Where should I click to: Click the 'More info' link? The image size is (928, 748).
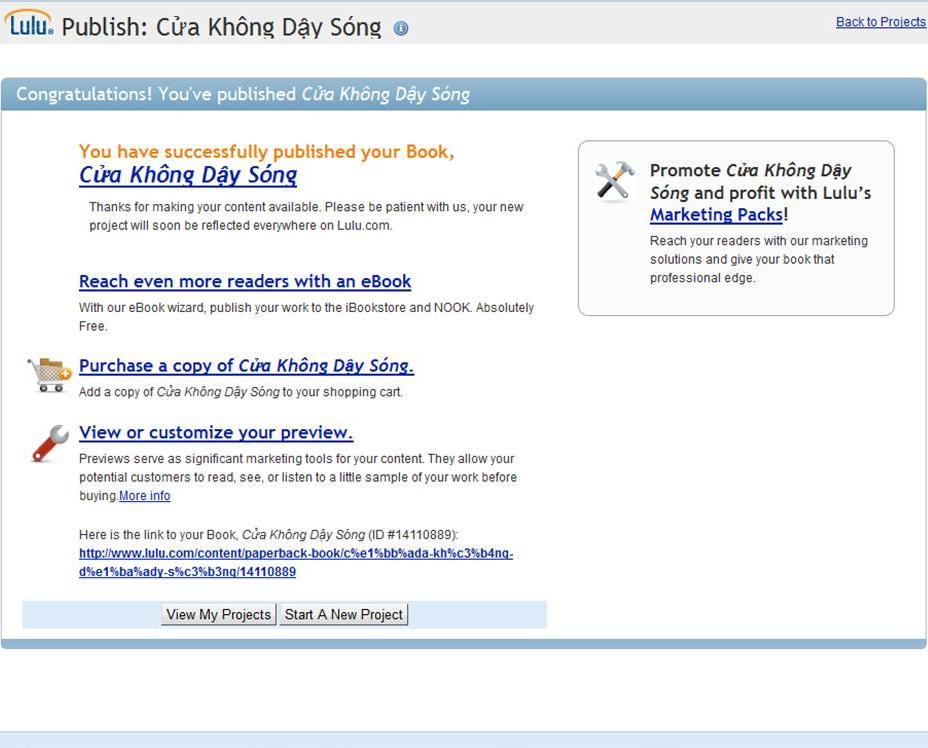(144, 496)
